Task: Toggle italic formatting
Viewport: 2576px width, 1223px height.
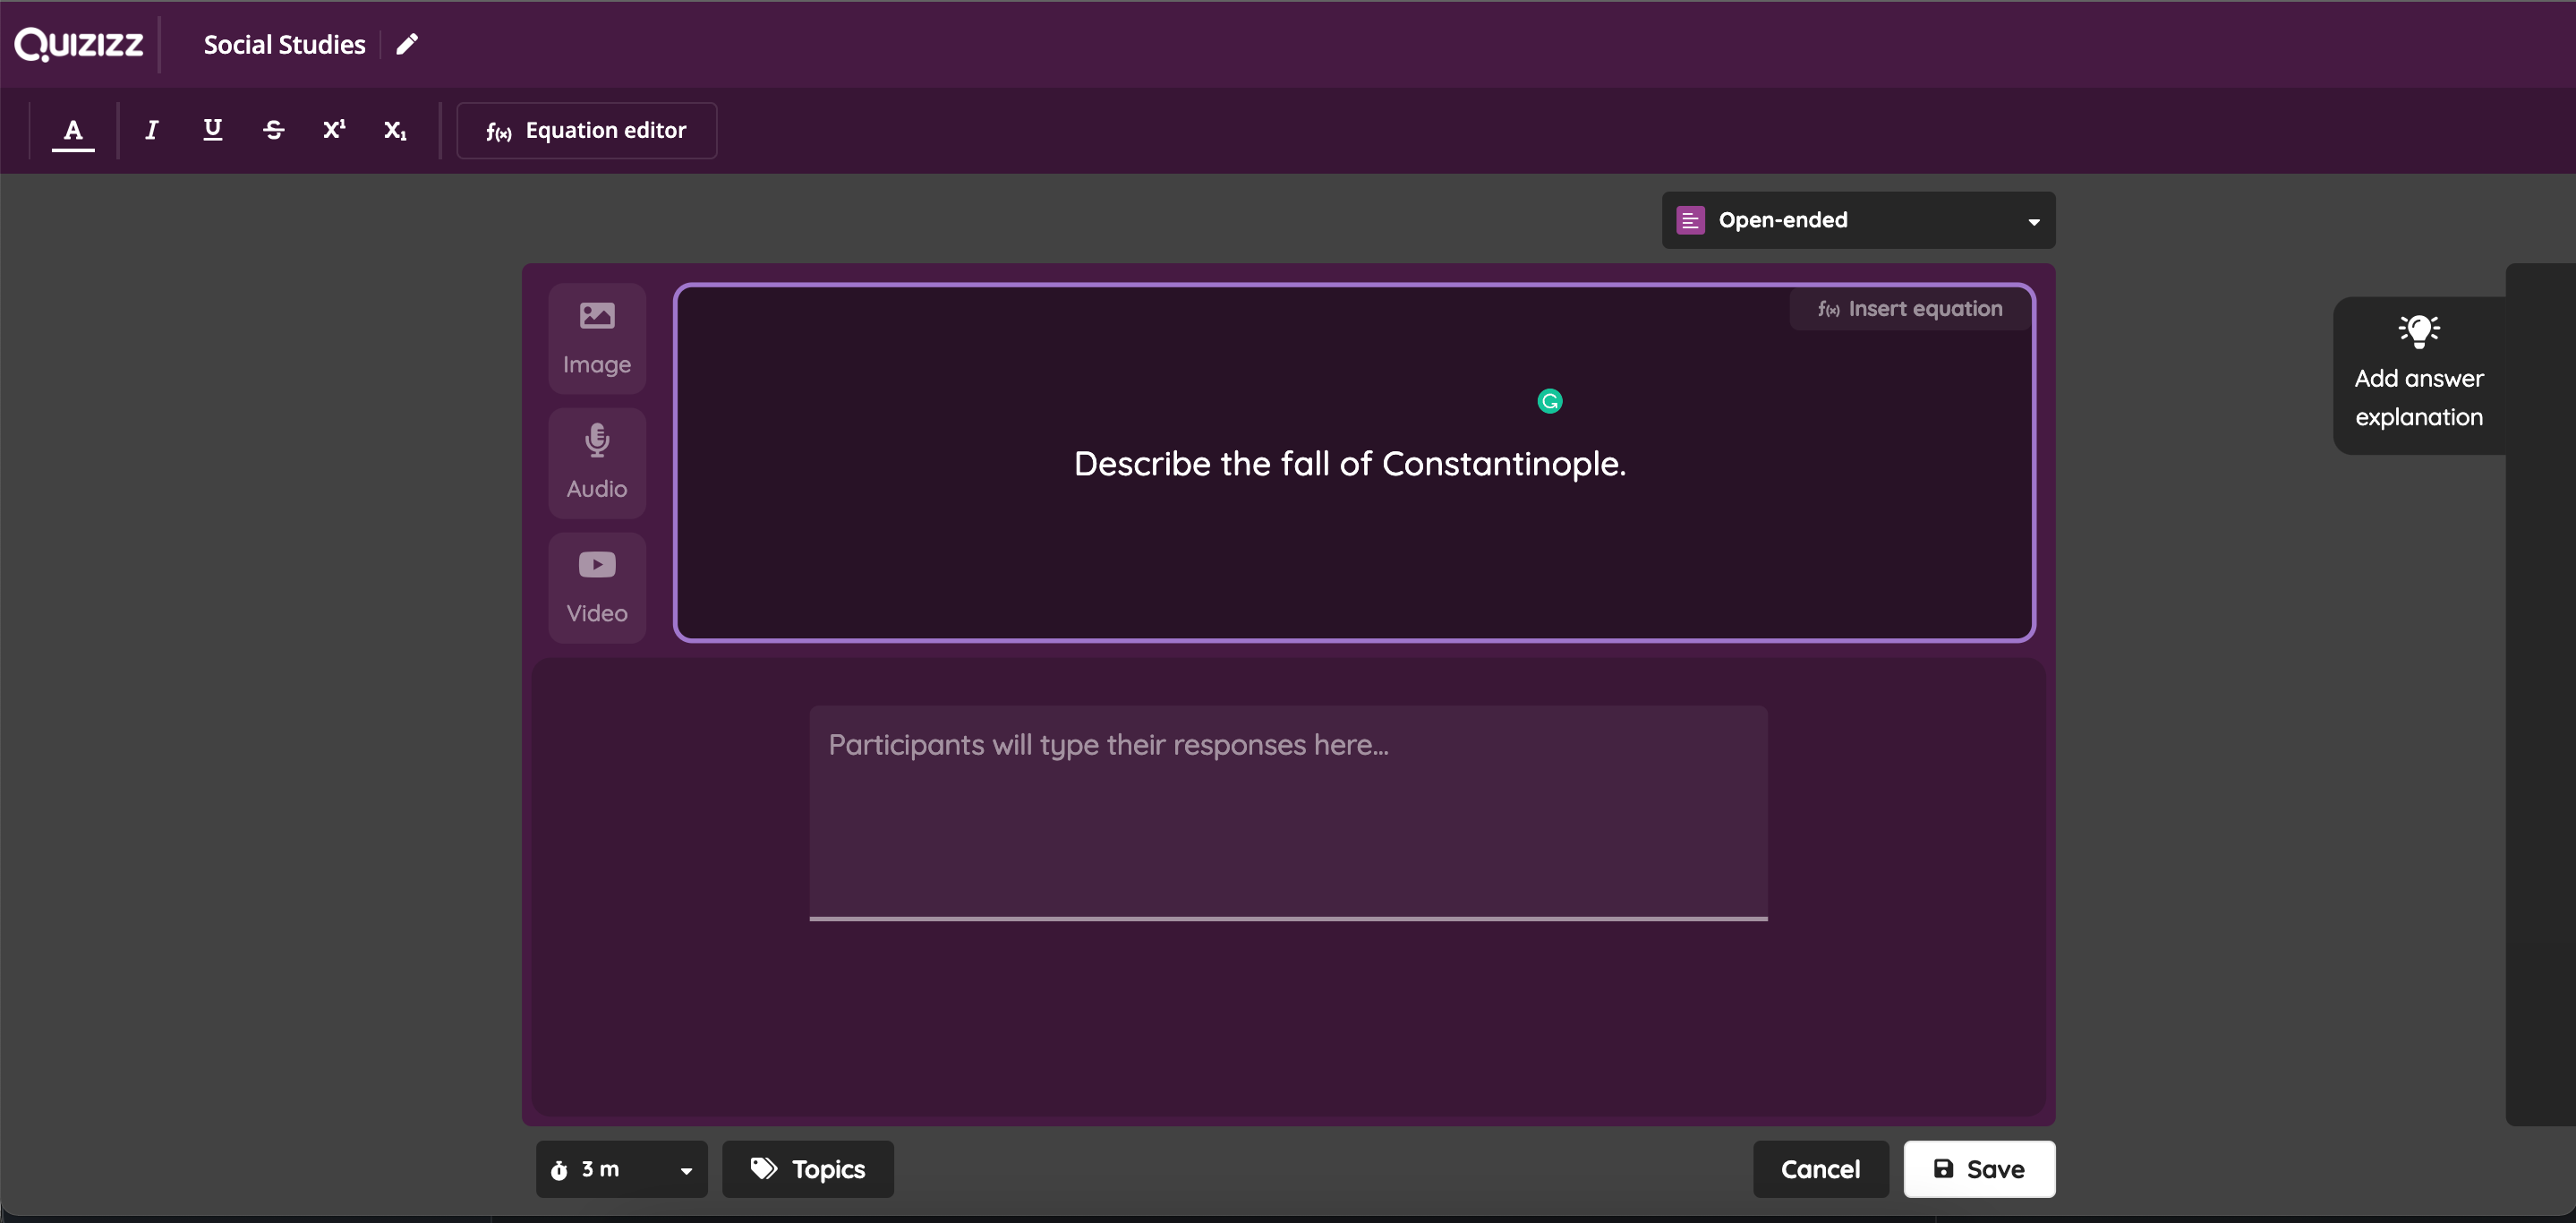Action: 151,130
